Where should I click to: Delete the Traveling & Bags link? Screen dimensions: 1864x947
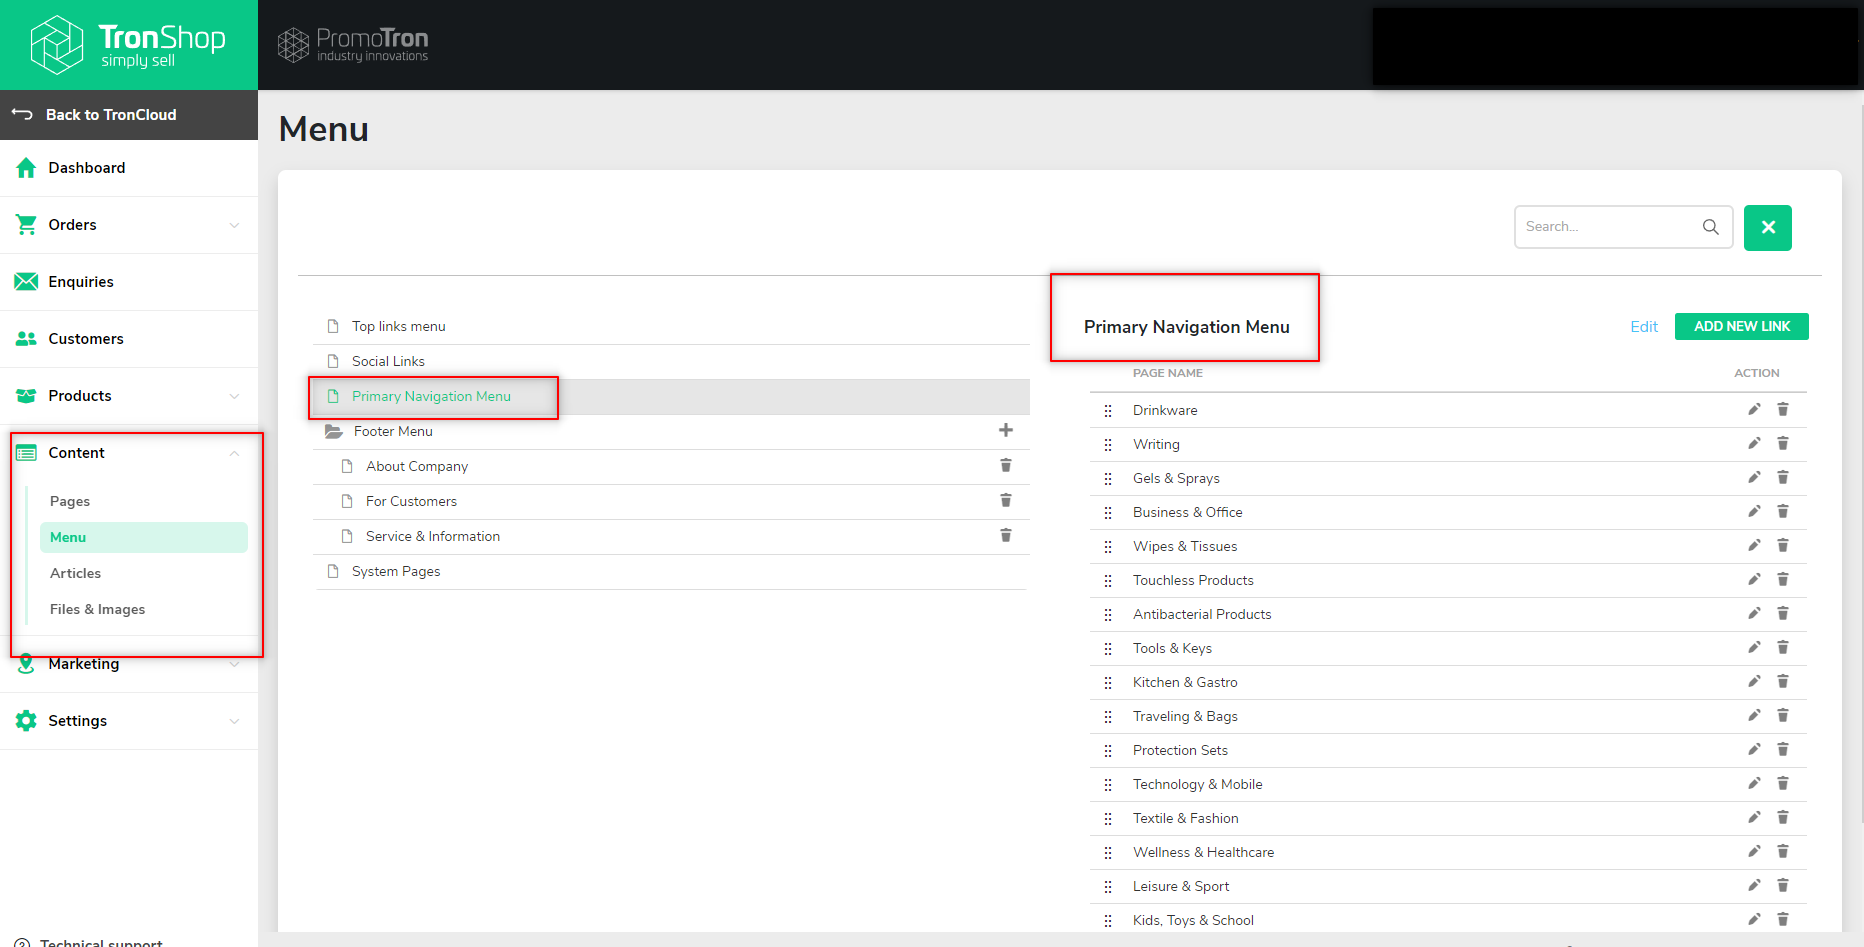coord(1783,715)
